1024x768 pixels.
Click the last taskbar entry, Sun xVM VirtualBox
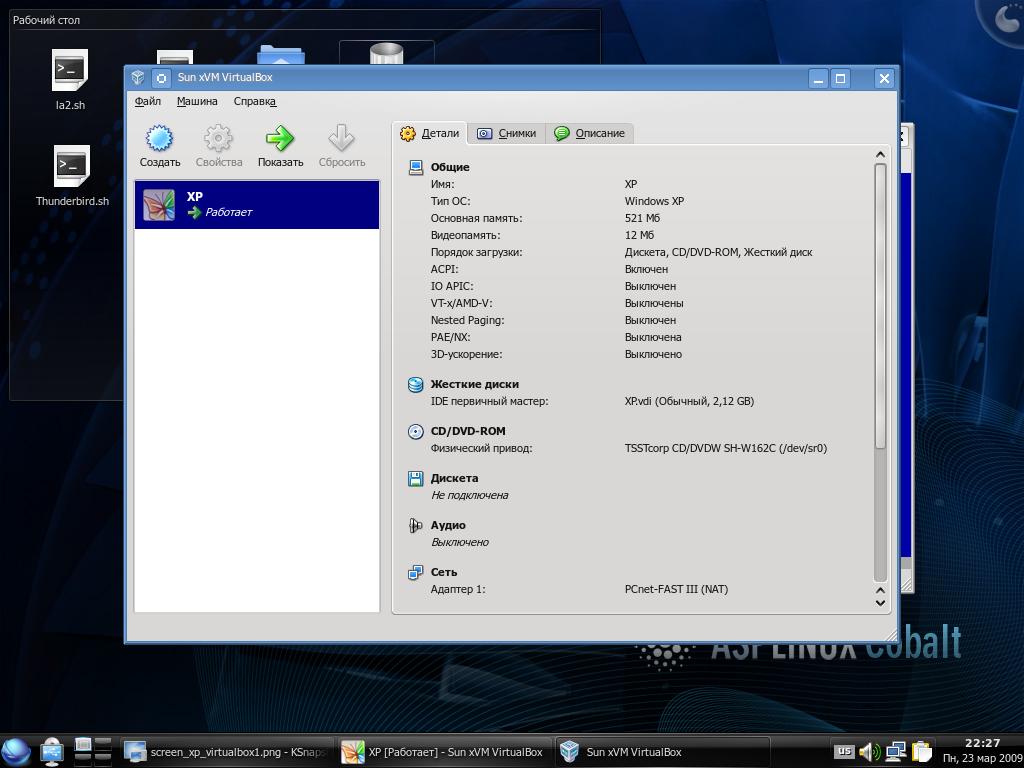(664, 752)
